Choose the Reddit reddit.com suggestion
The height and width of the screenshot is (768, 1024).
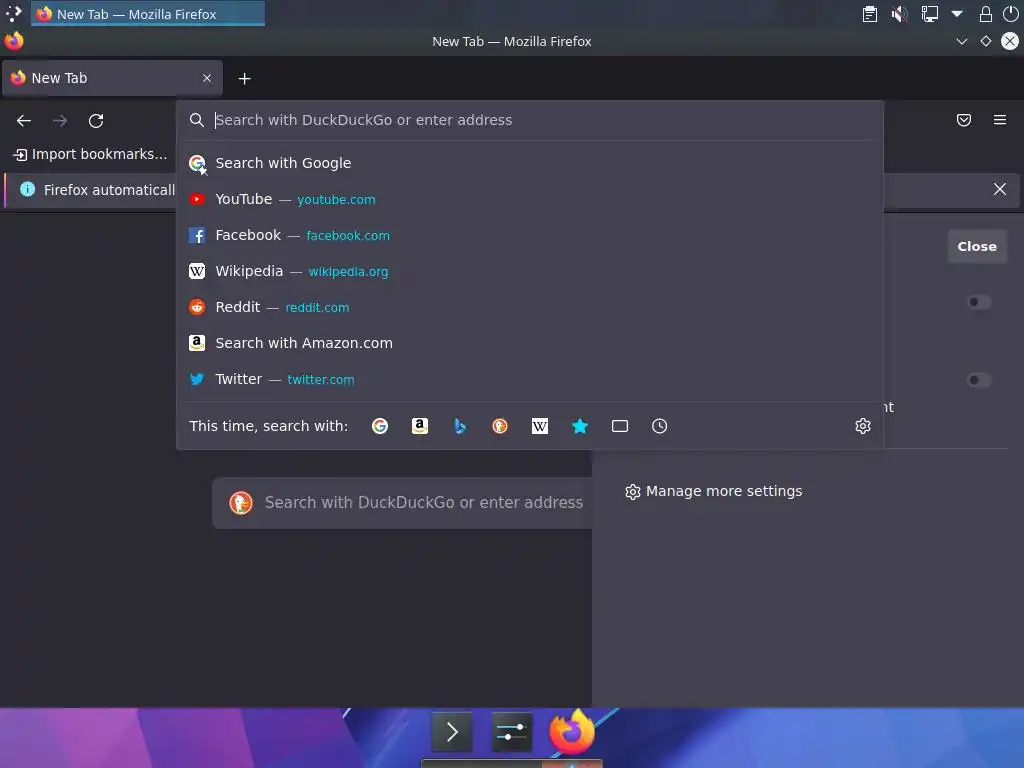point(530,307)
